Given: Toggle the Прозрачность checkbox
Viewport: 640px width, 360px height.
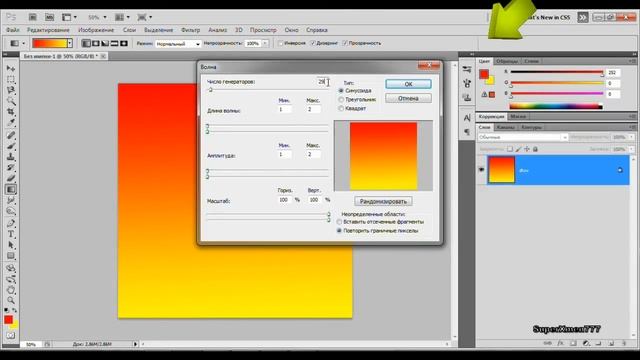Looking at the screenshot, I should point(345,43).
